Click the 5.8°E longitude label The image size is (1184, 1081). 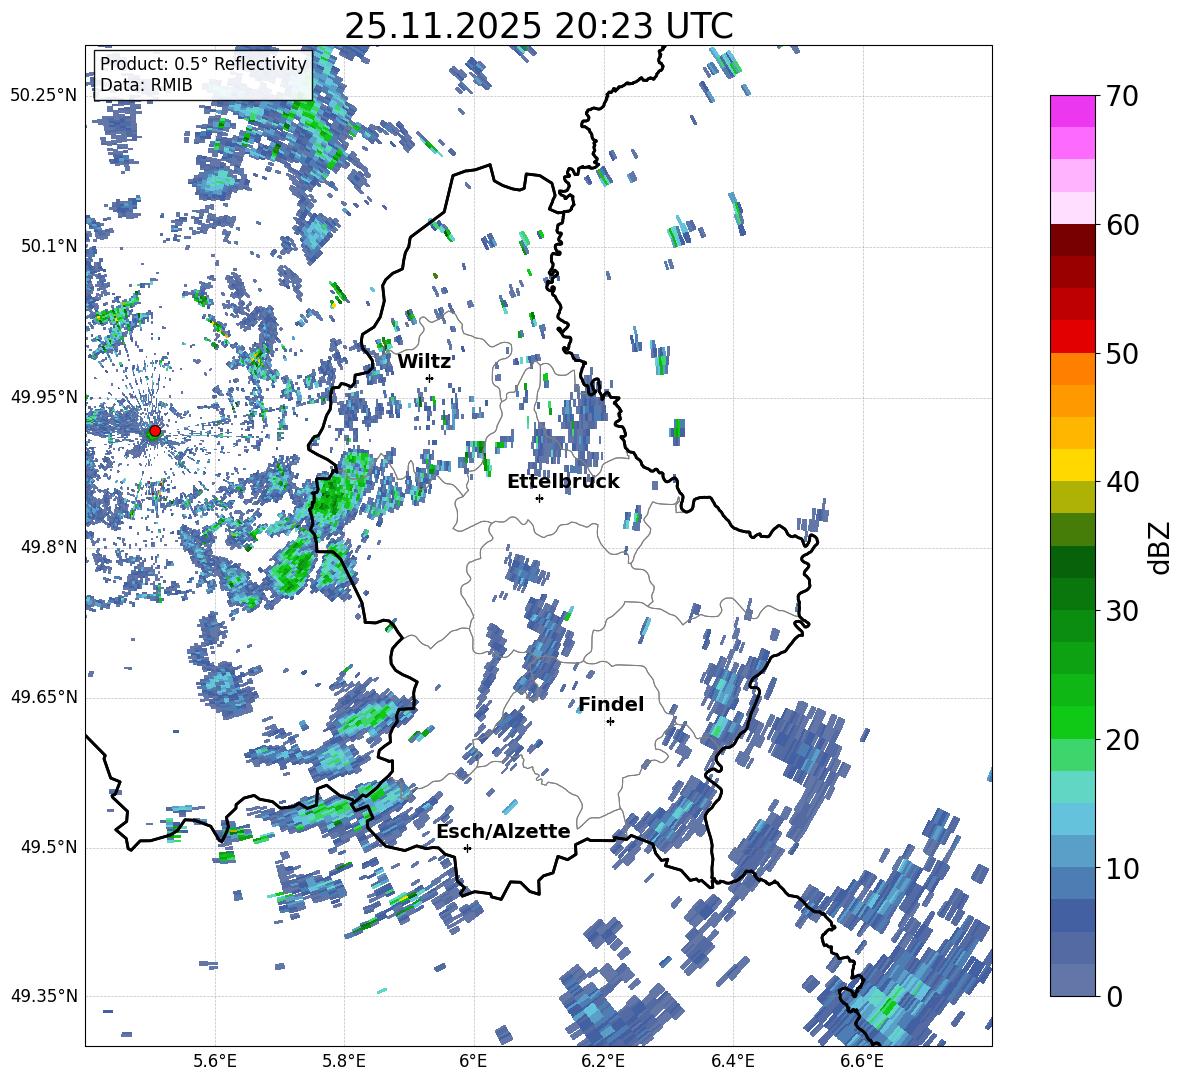point(344,1061)
